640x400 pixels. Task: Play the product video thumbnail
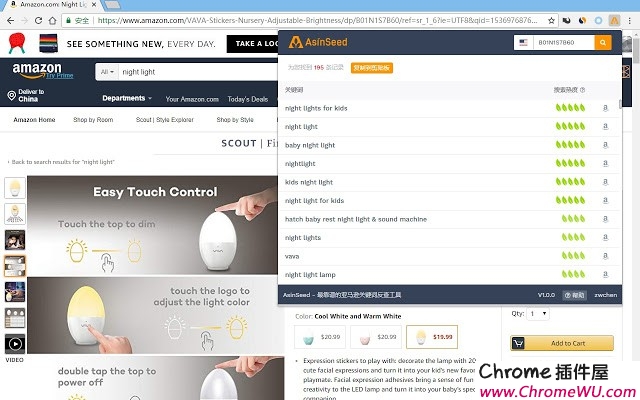click(15, 344)
